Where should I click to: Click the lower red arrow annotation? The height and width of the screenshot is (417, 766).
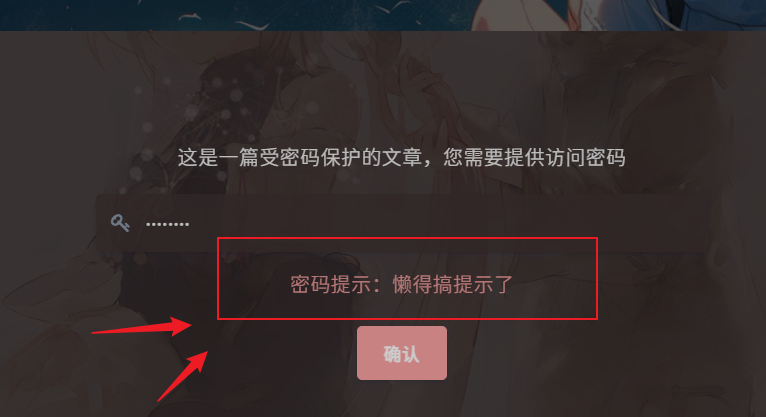pos(183,376)
